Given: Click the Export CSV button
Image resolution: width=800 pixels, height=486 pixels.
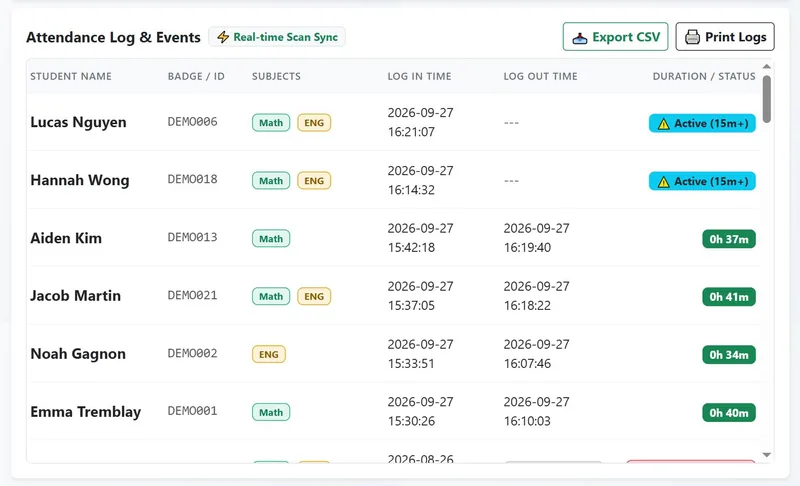Looking at the screenshot, I should [x=615, y=37].
